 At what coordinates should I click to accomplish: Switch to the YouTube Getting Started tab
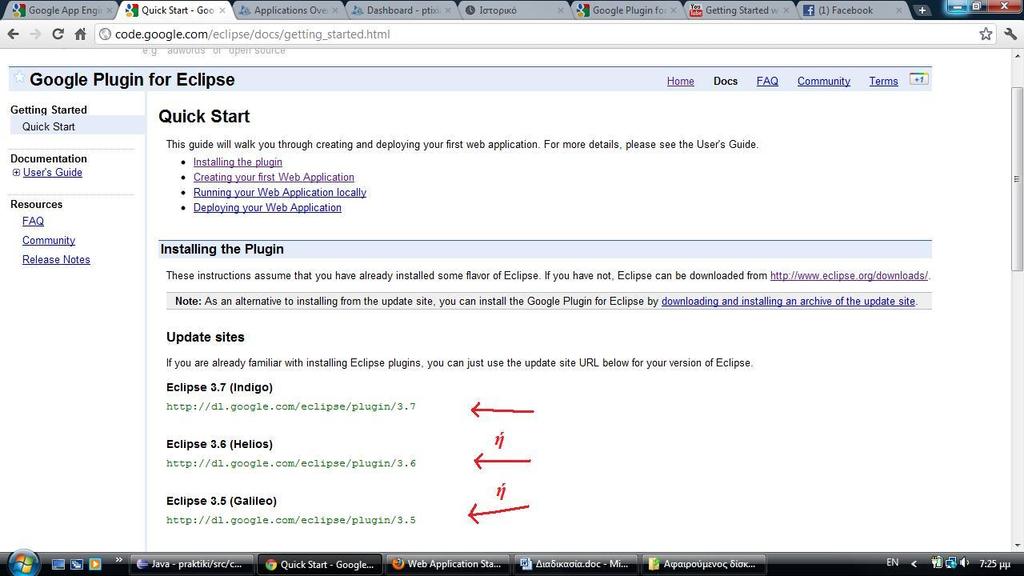[x=740, y=10]
